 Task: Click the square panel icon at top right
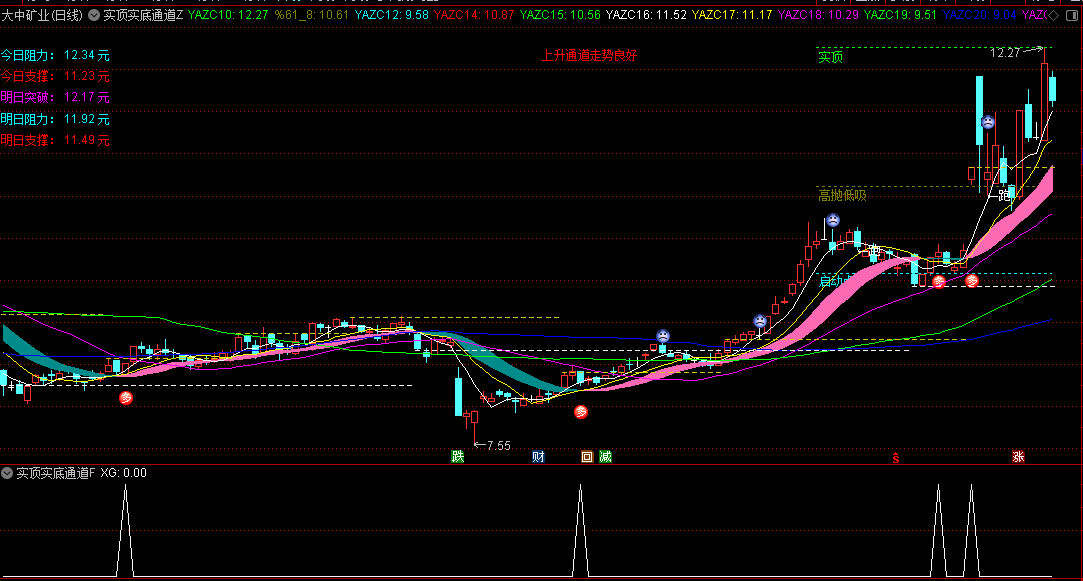pyautogui.click(x=1072, y=15)
